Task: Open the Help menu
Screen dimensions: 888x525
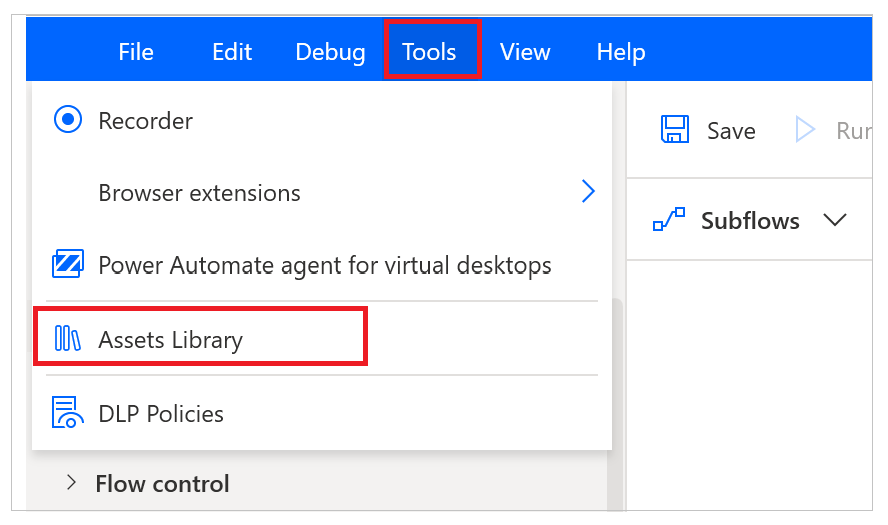Action: coord(621,52)
